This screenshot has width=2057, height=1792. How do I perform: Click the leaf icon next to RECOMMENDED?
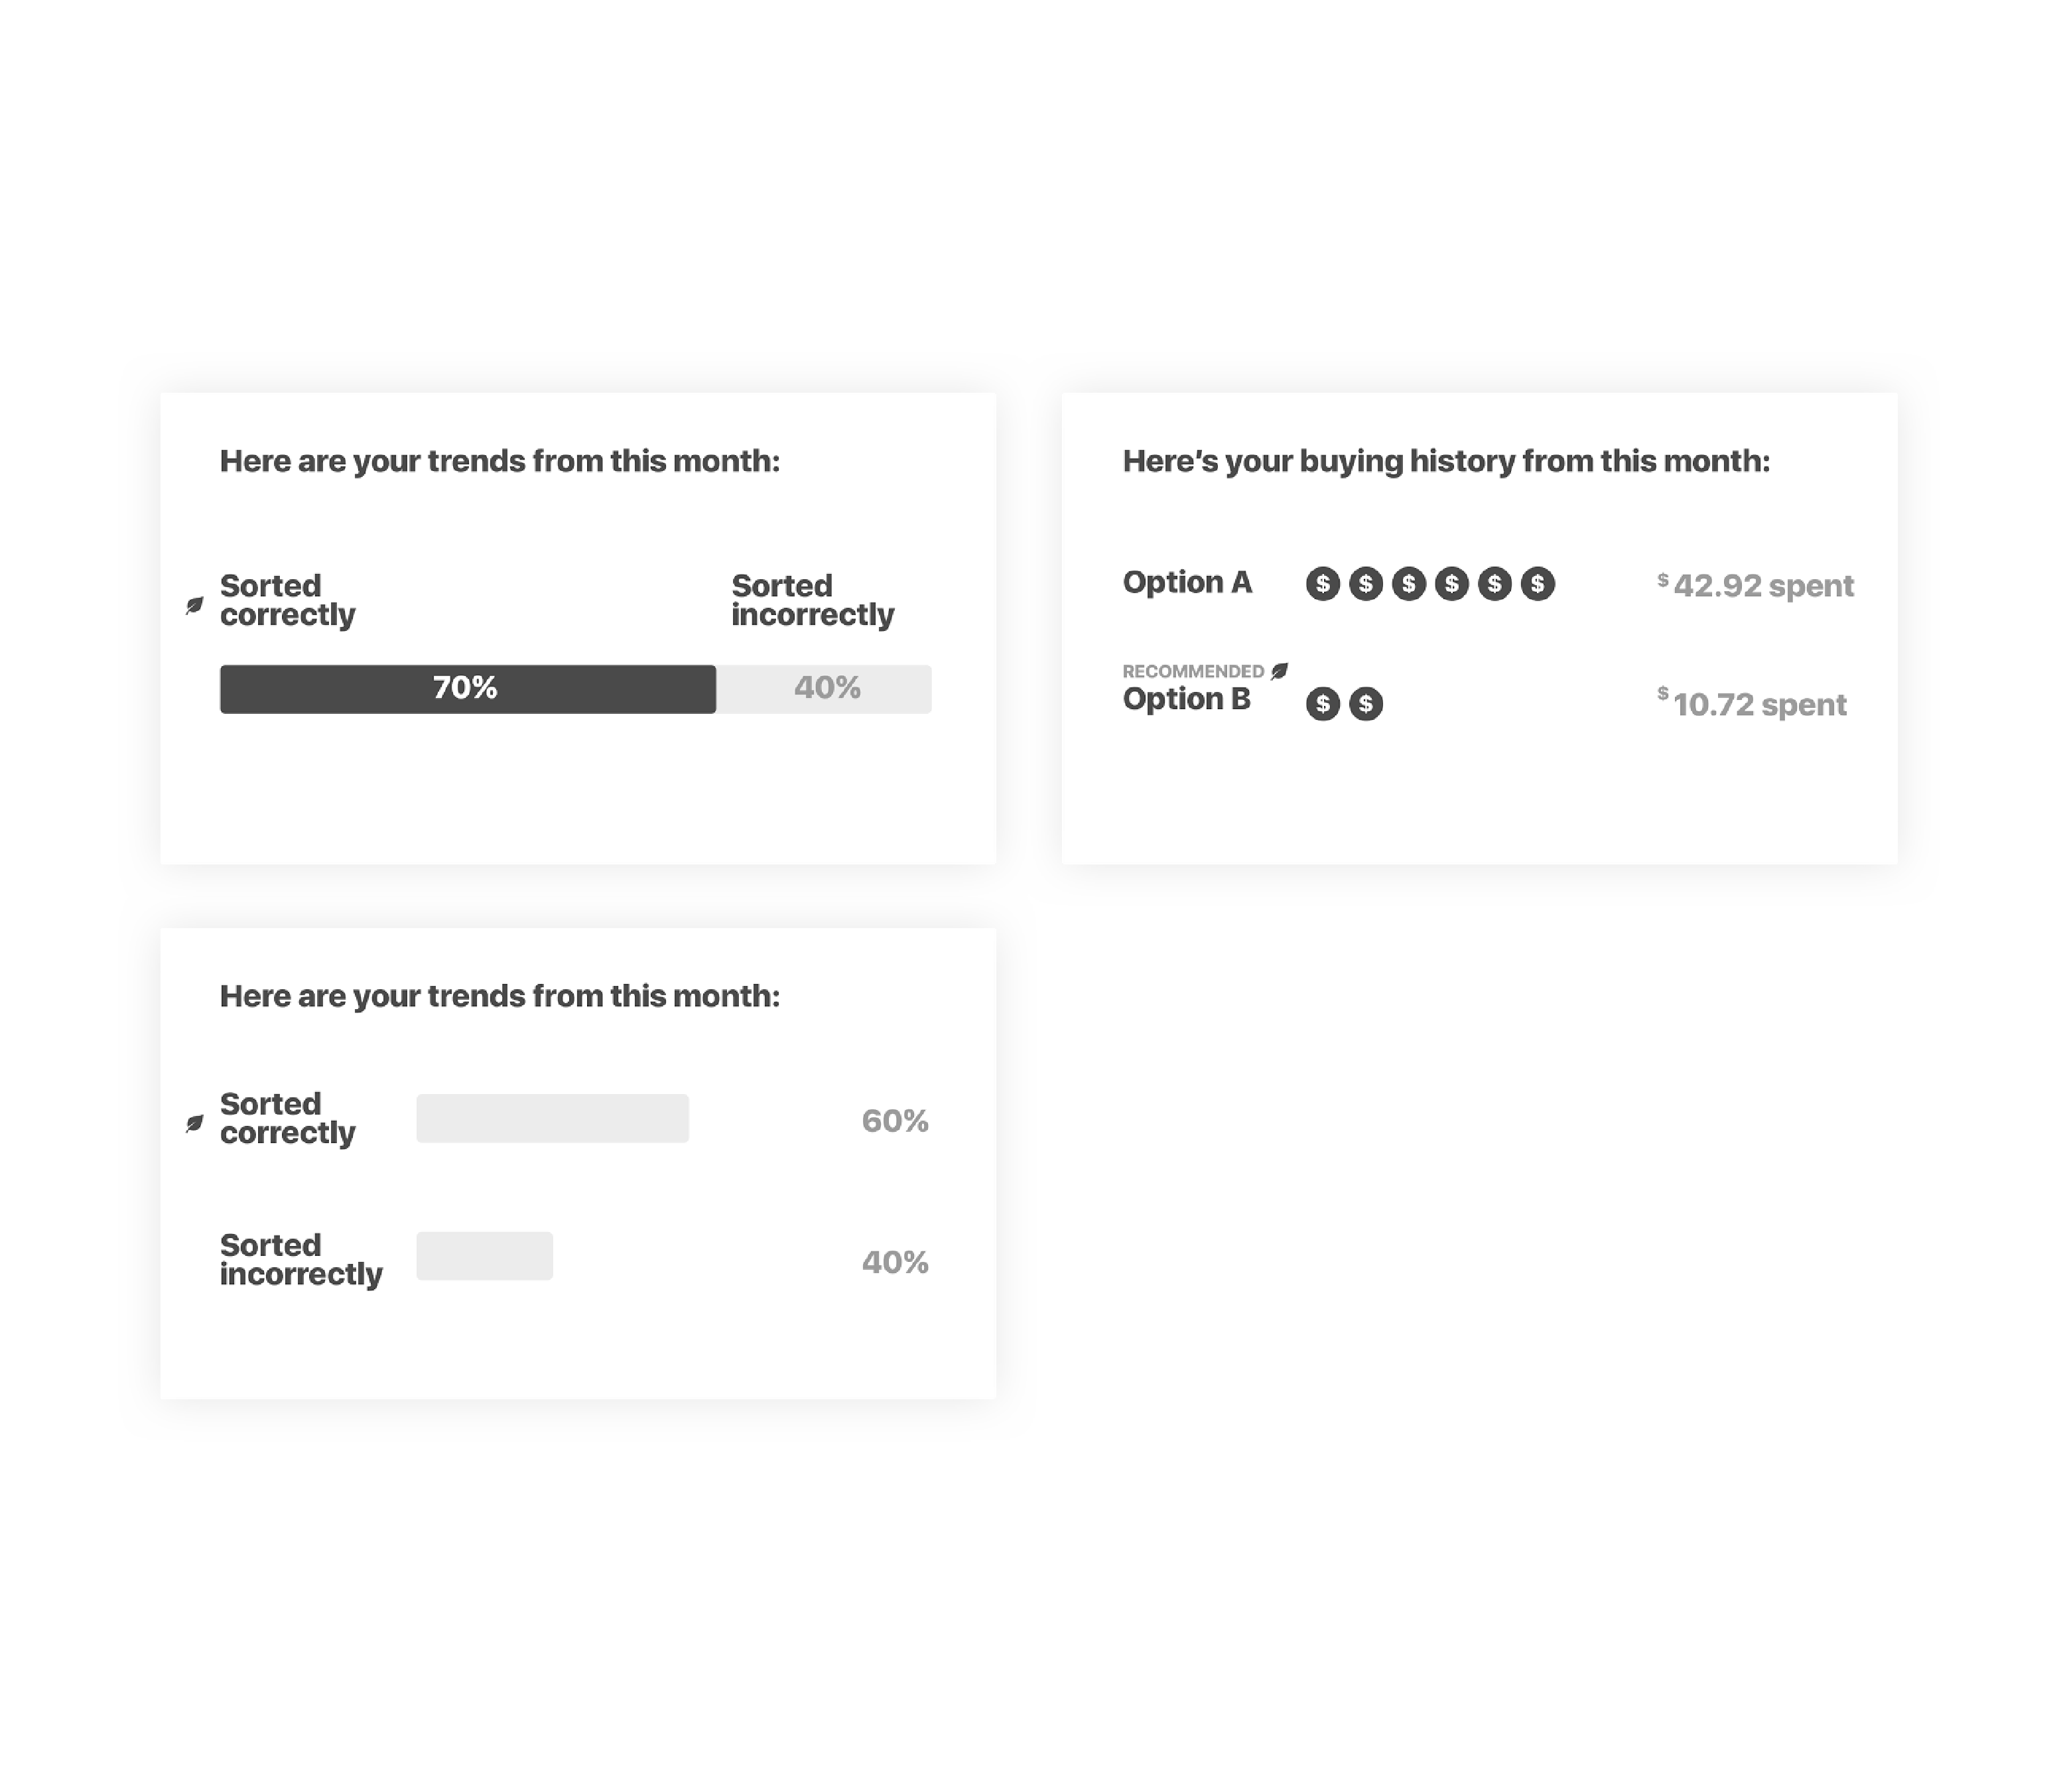[x=1279, y=671]
